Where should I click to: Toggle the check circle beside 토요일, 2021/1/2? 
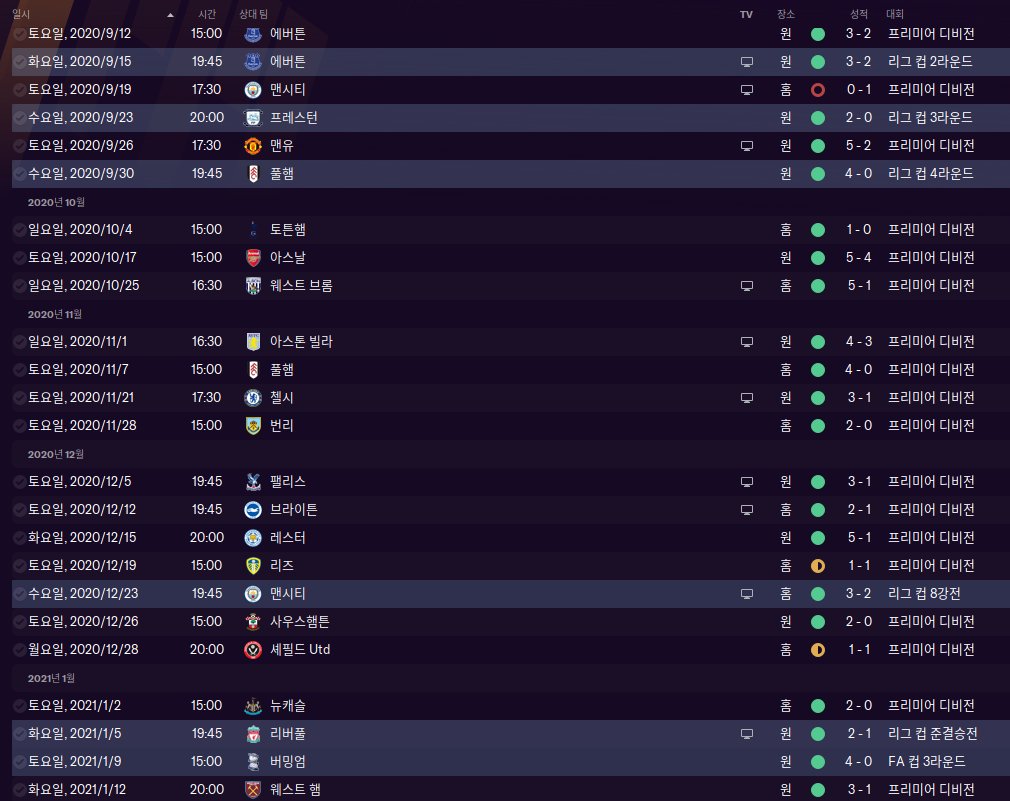20,705
